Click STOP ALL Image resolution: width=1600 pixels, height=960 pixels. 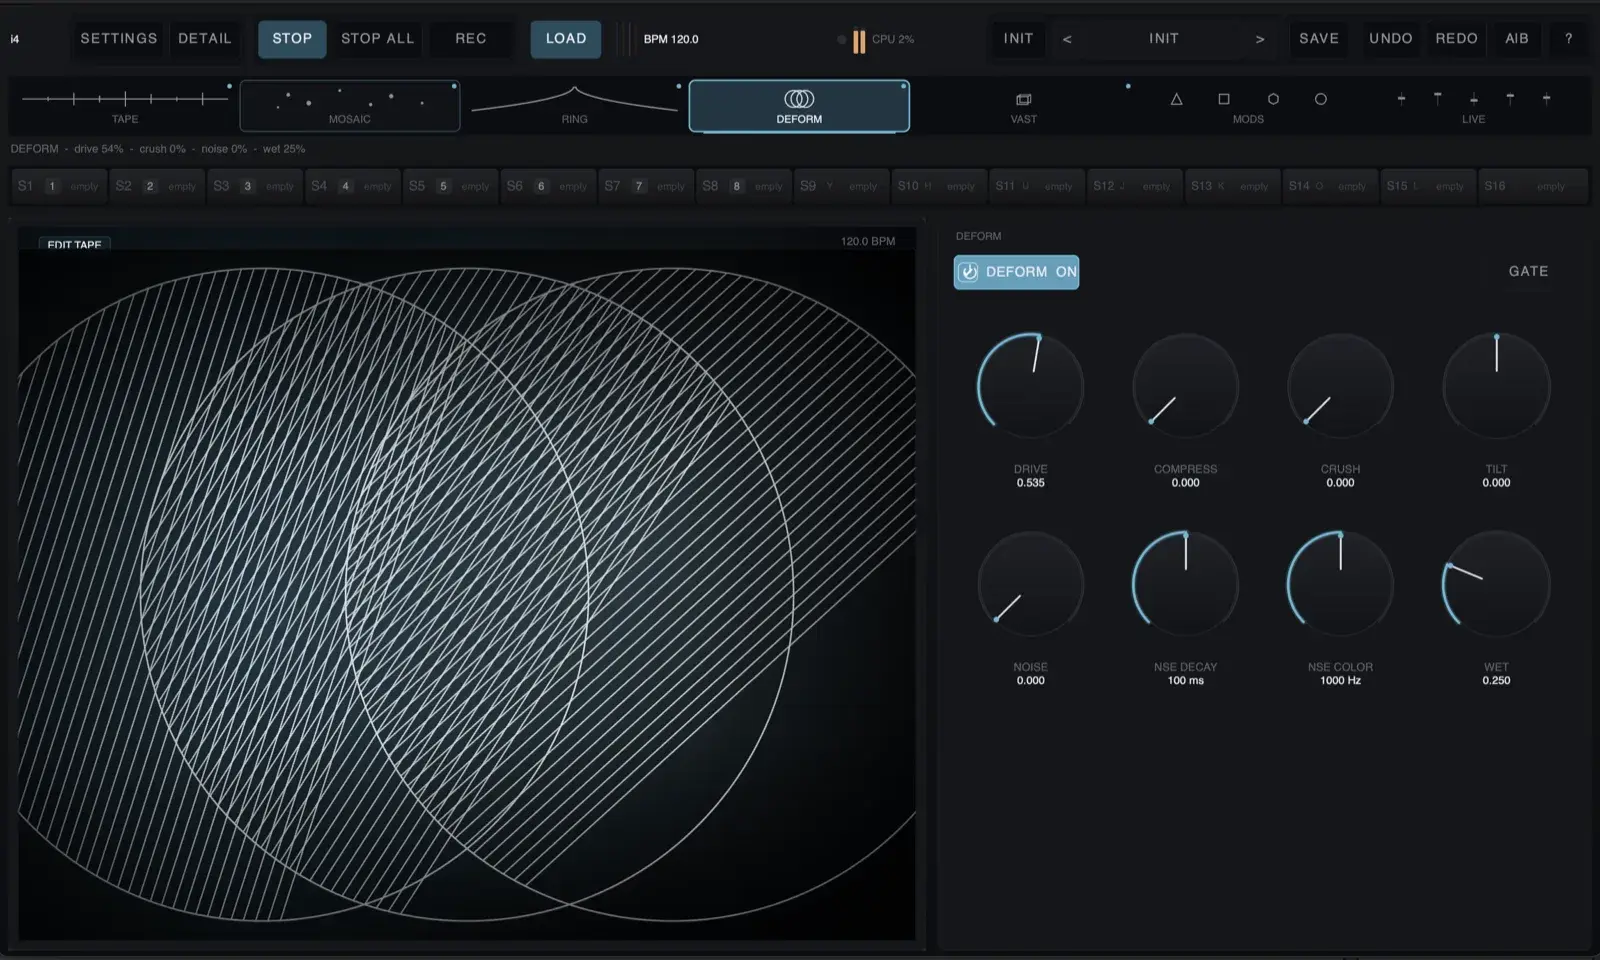377,38
